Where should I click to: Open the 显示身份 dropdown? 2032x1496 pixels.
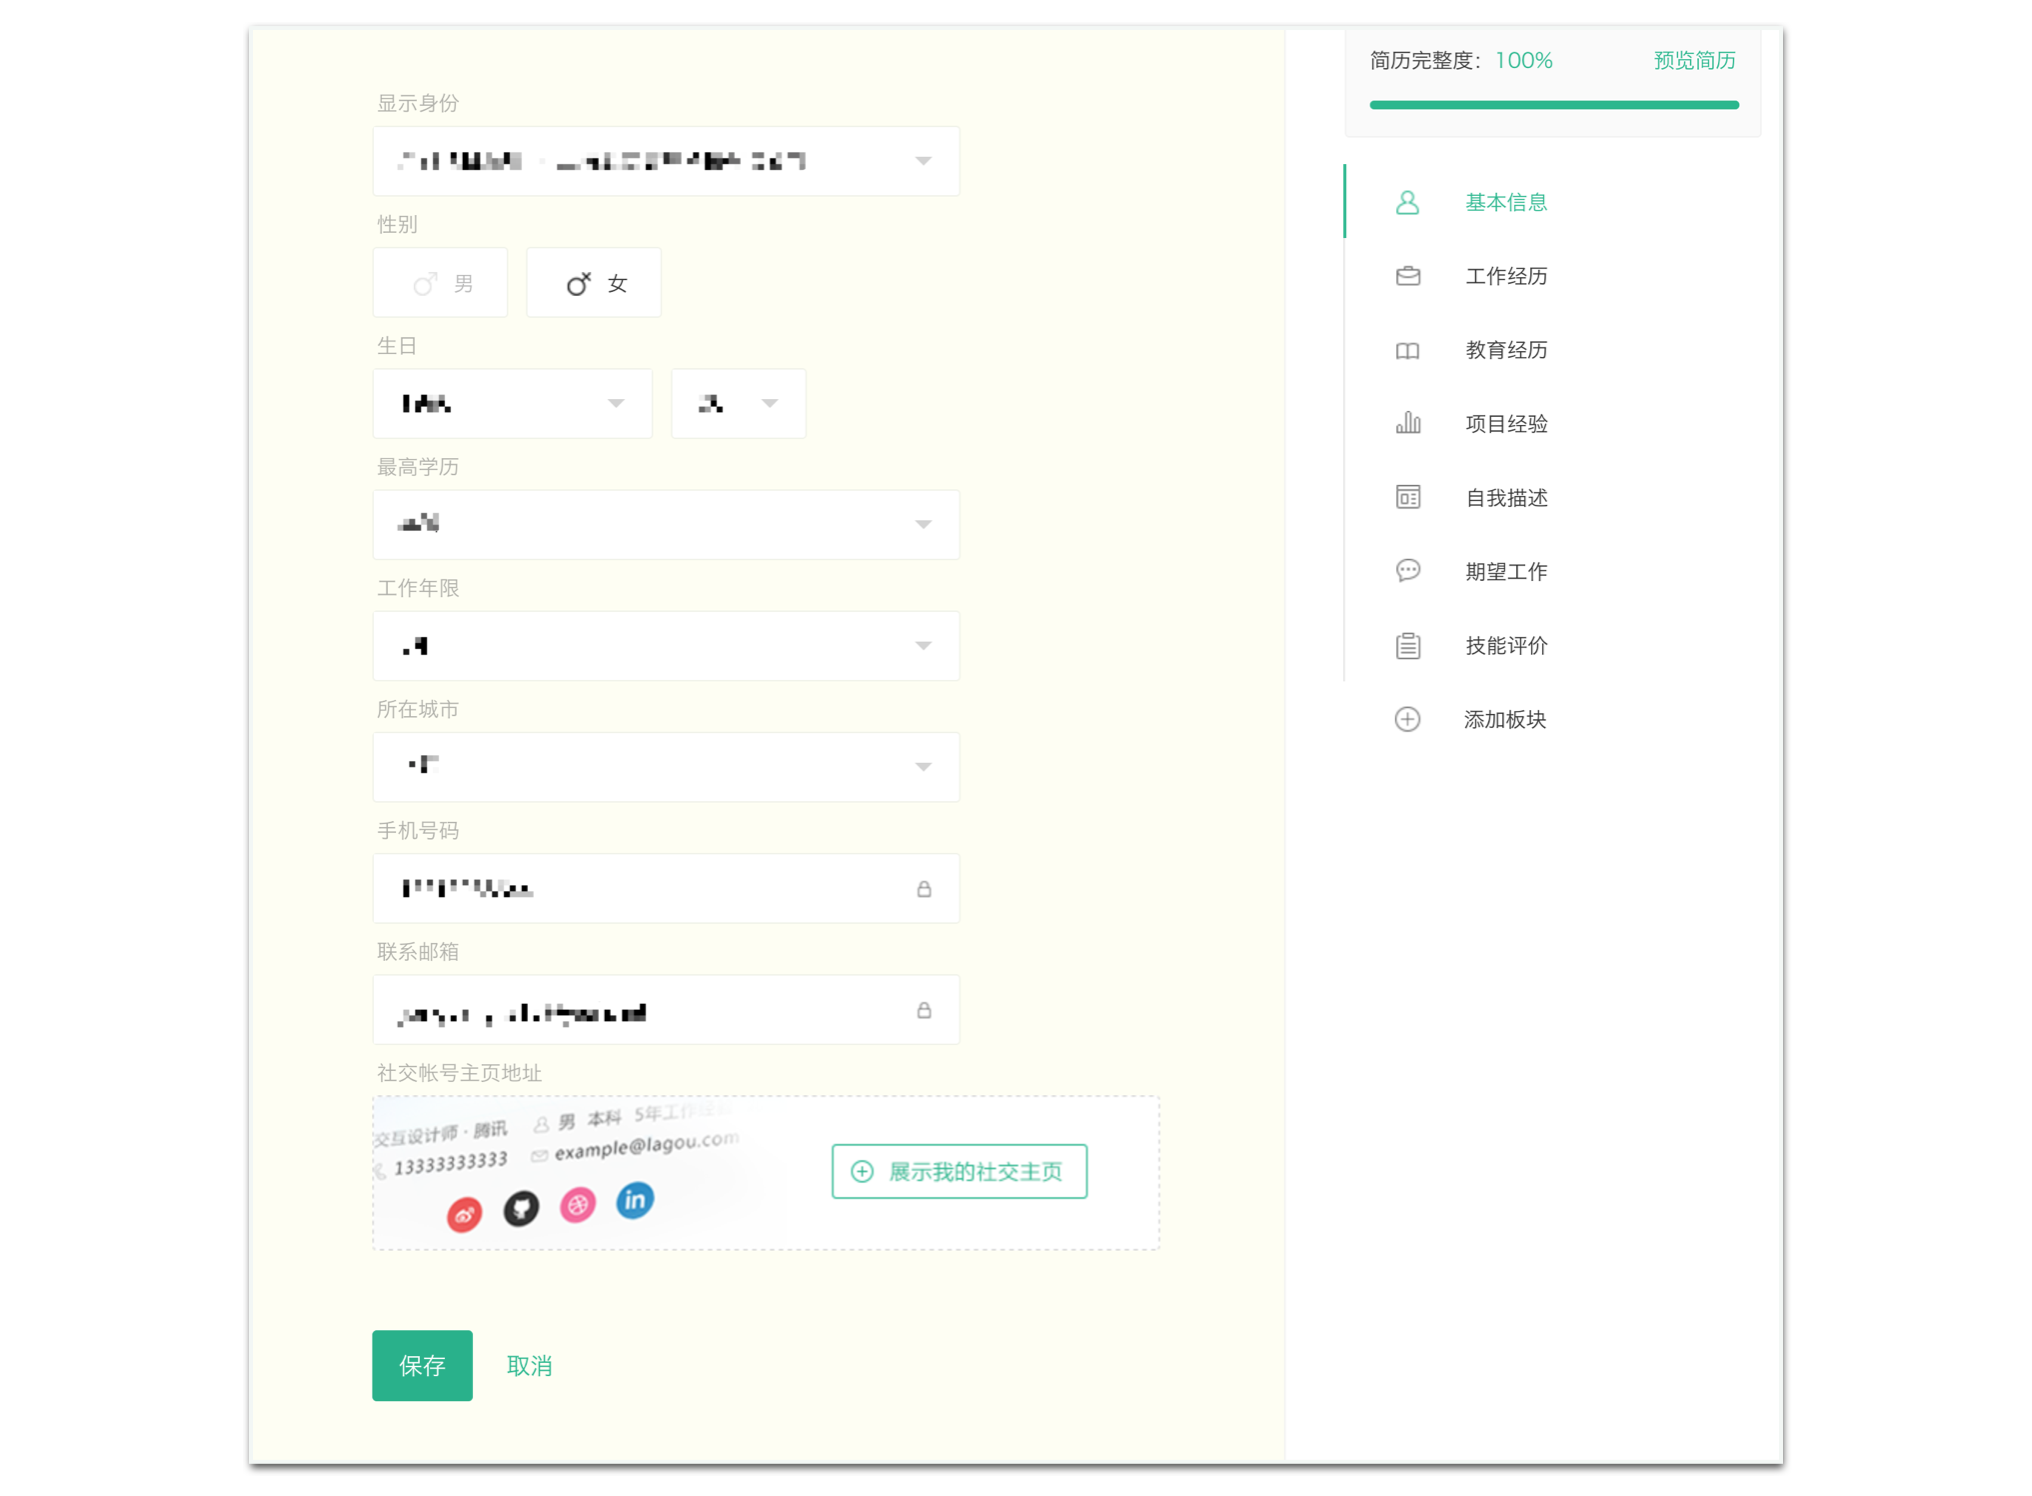pos(665,161)
